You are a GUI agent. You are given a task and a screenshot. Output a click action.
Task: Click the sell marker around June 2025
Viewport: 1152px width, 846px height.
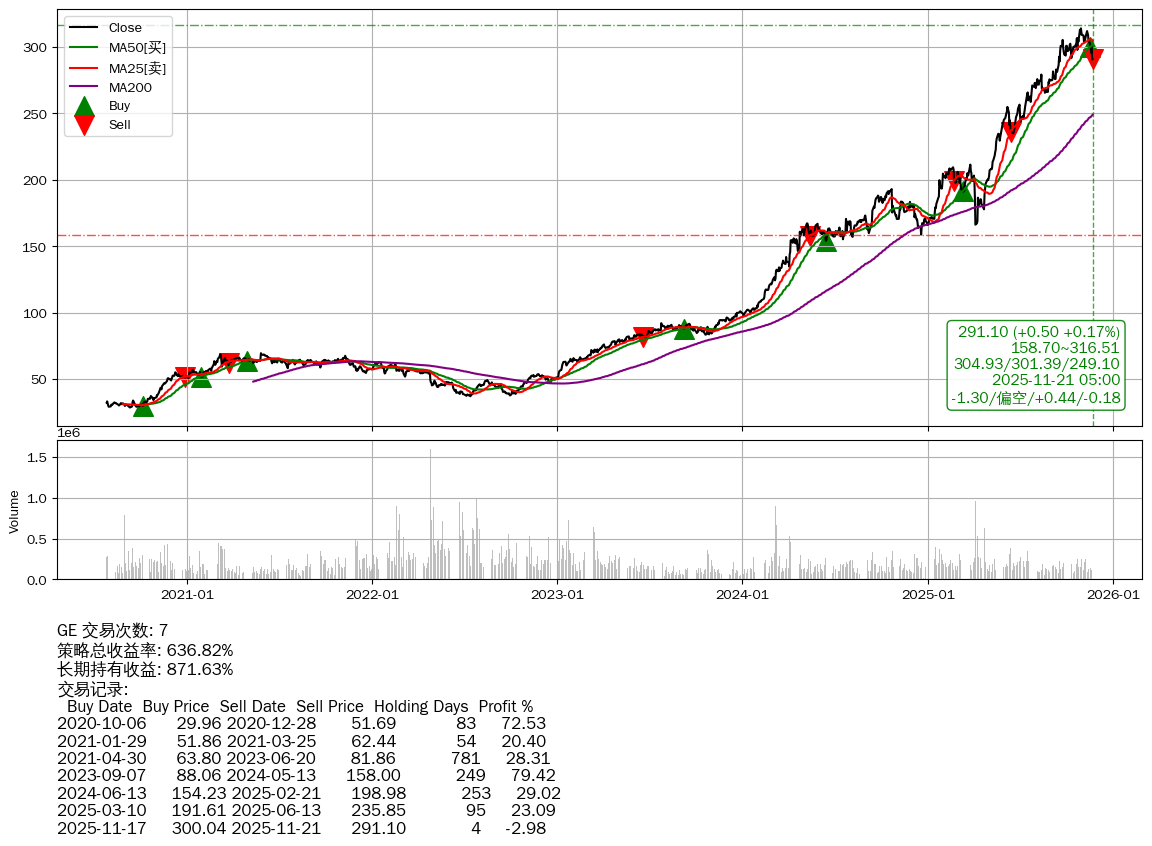point(1011,132)
